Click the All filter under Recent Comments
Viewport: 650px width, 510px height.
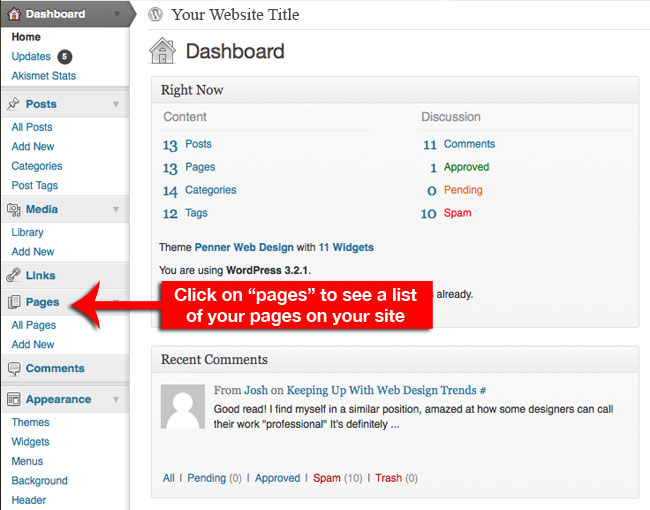click(x=169, y=478)
